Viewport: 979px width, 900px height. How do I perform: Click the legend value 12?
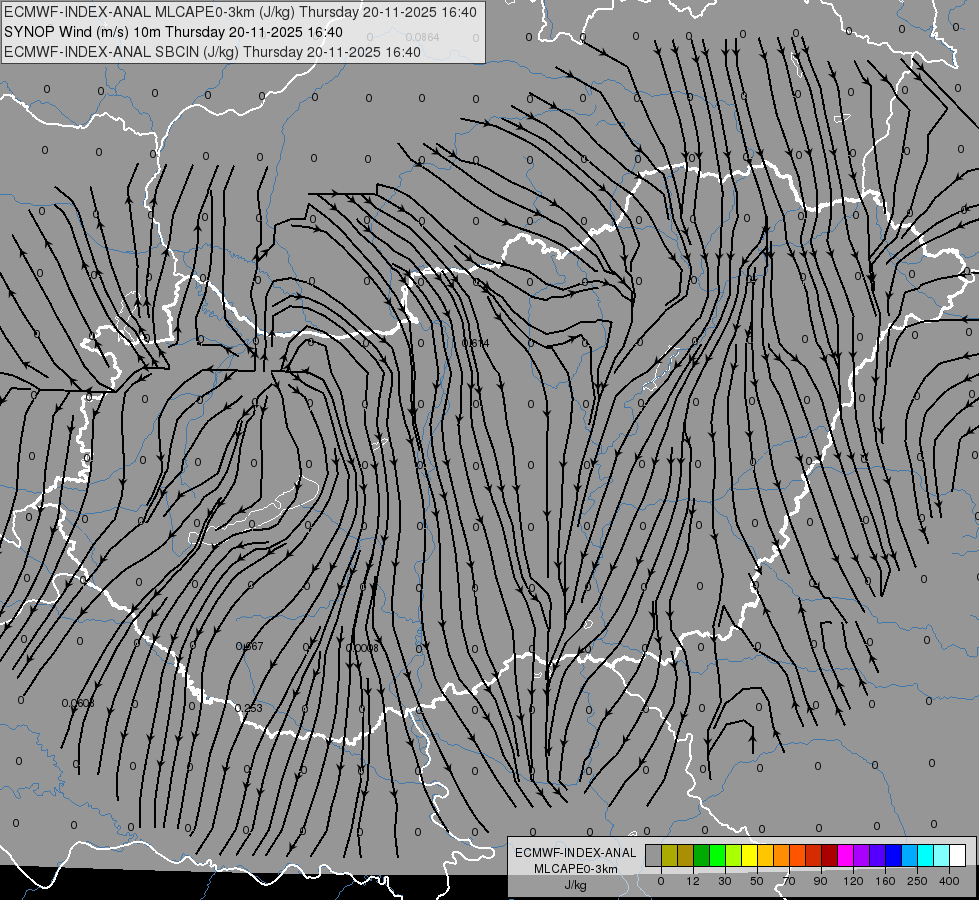tap(693, 881)
